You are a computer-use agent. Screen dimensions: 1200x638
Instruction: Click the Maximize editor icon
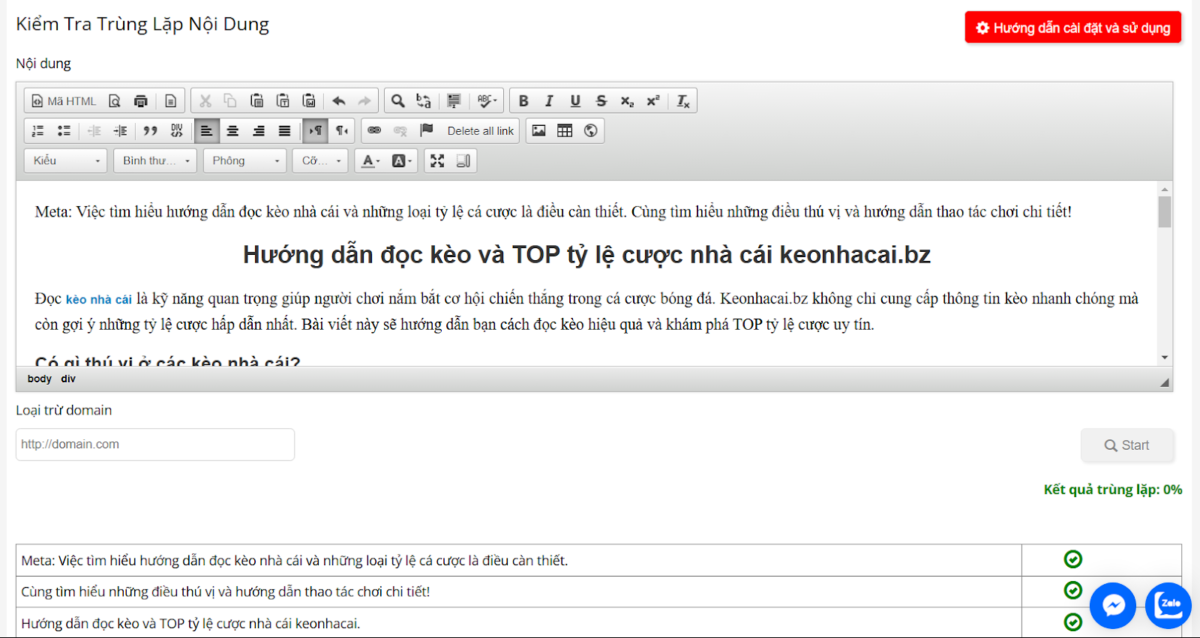point(437,161)
